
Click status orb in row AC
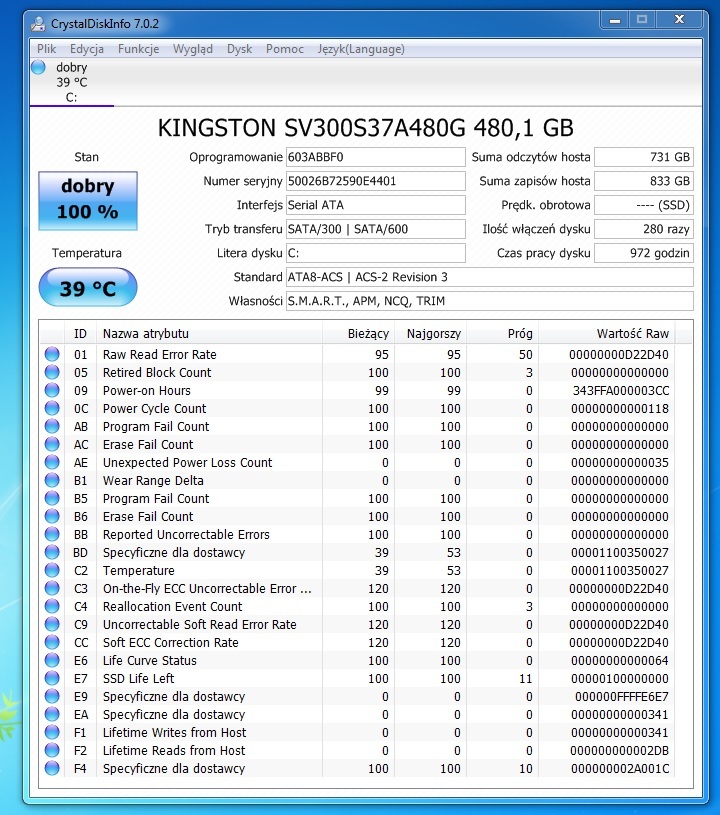click(x=52, y=444)
